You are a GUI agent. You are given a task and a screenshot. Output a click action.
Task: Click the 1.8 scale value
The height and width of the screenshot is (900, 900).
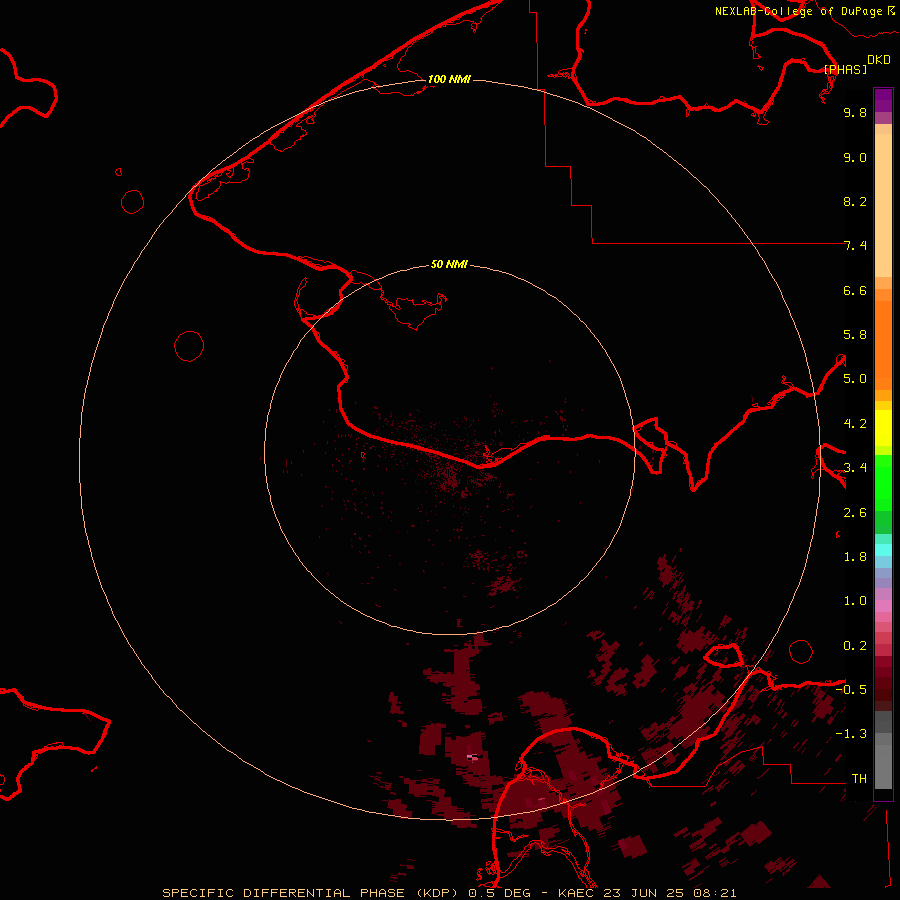point(855,557)
